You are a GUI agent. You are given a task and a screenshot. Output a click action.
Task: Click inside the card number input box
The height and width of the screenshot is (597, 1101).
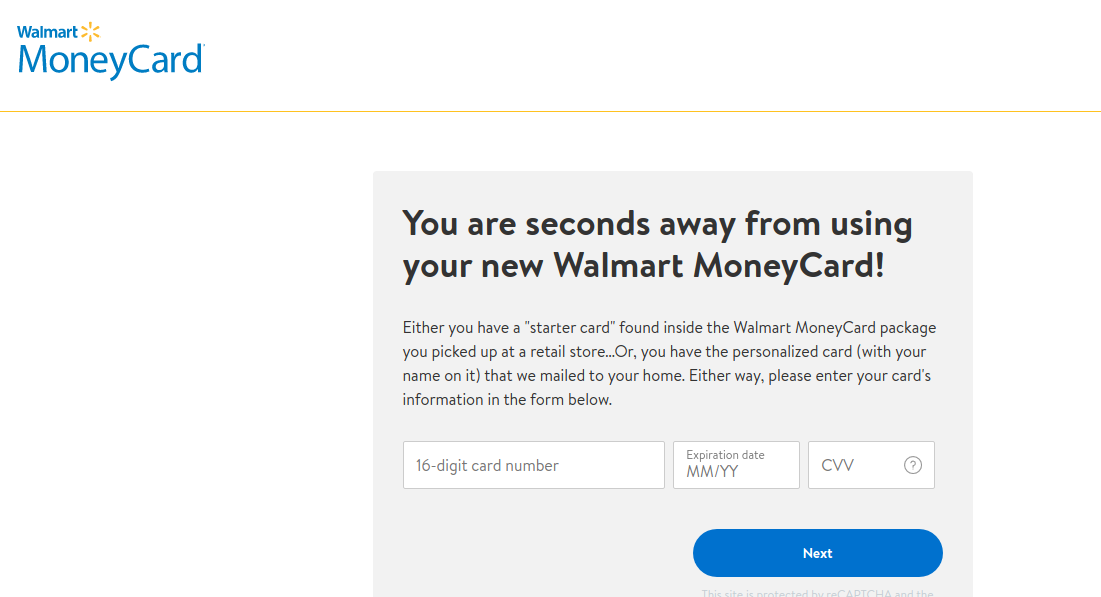pos(533,464)
